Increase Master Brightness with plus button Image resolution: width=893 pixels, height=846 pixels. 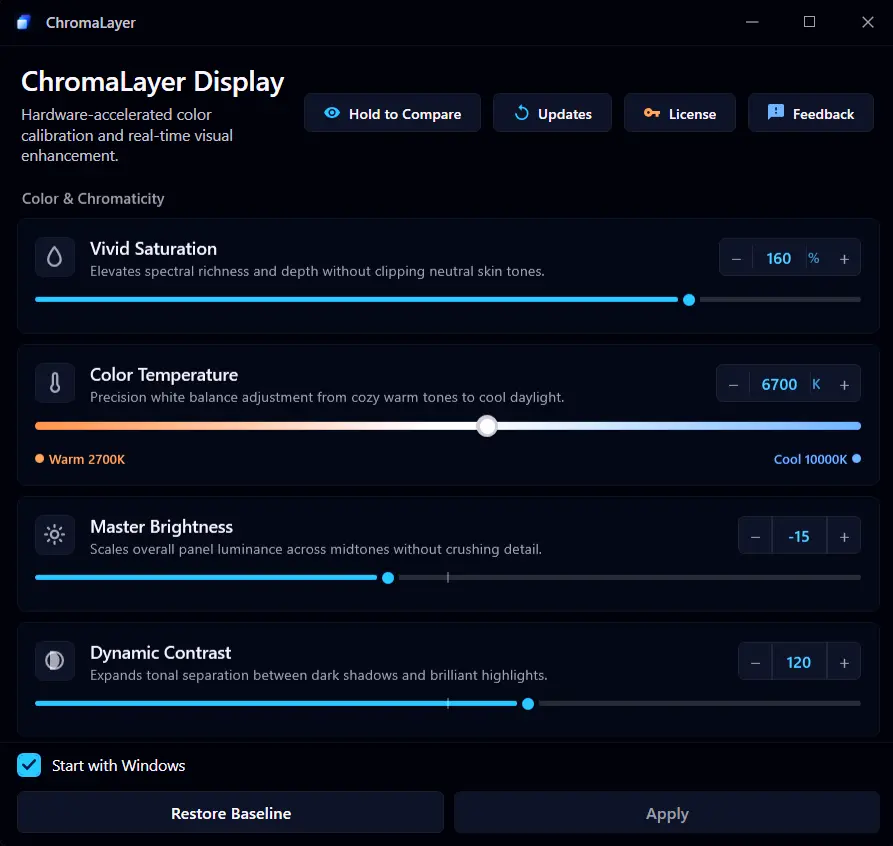[x=844, y=537]
